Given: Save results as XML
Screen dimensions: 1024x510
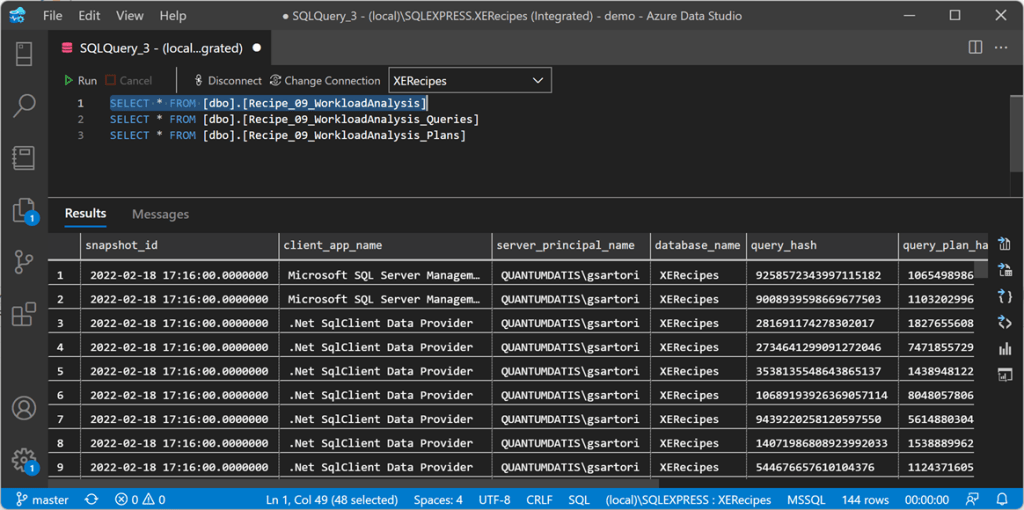Looking at the screenshot, I should pyautogui.click(x=1005, y=322).
